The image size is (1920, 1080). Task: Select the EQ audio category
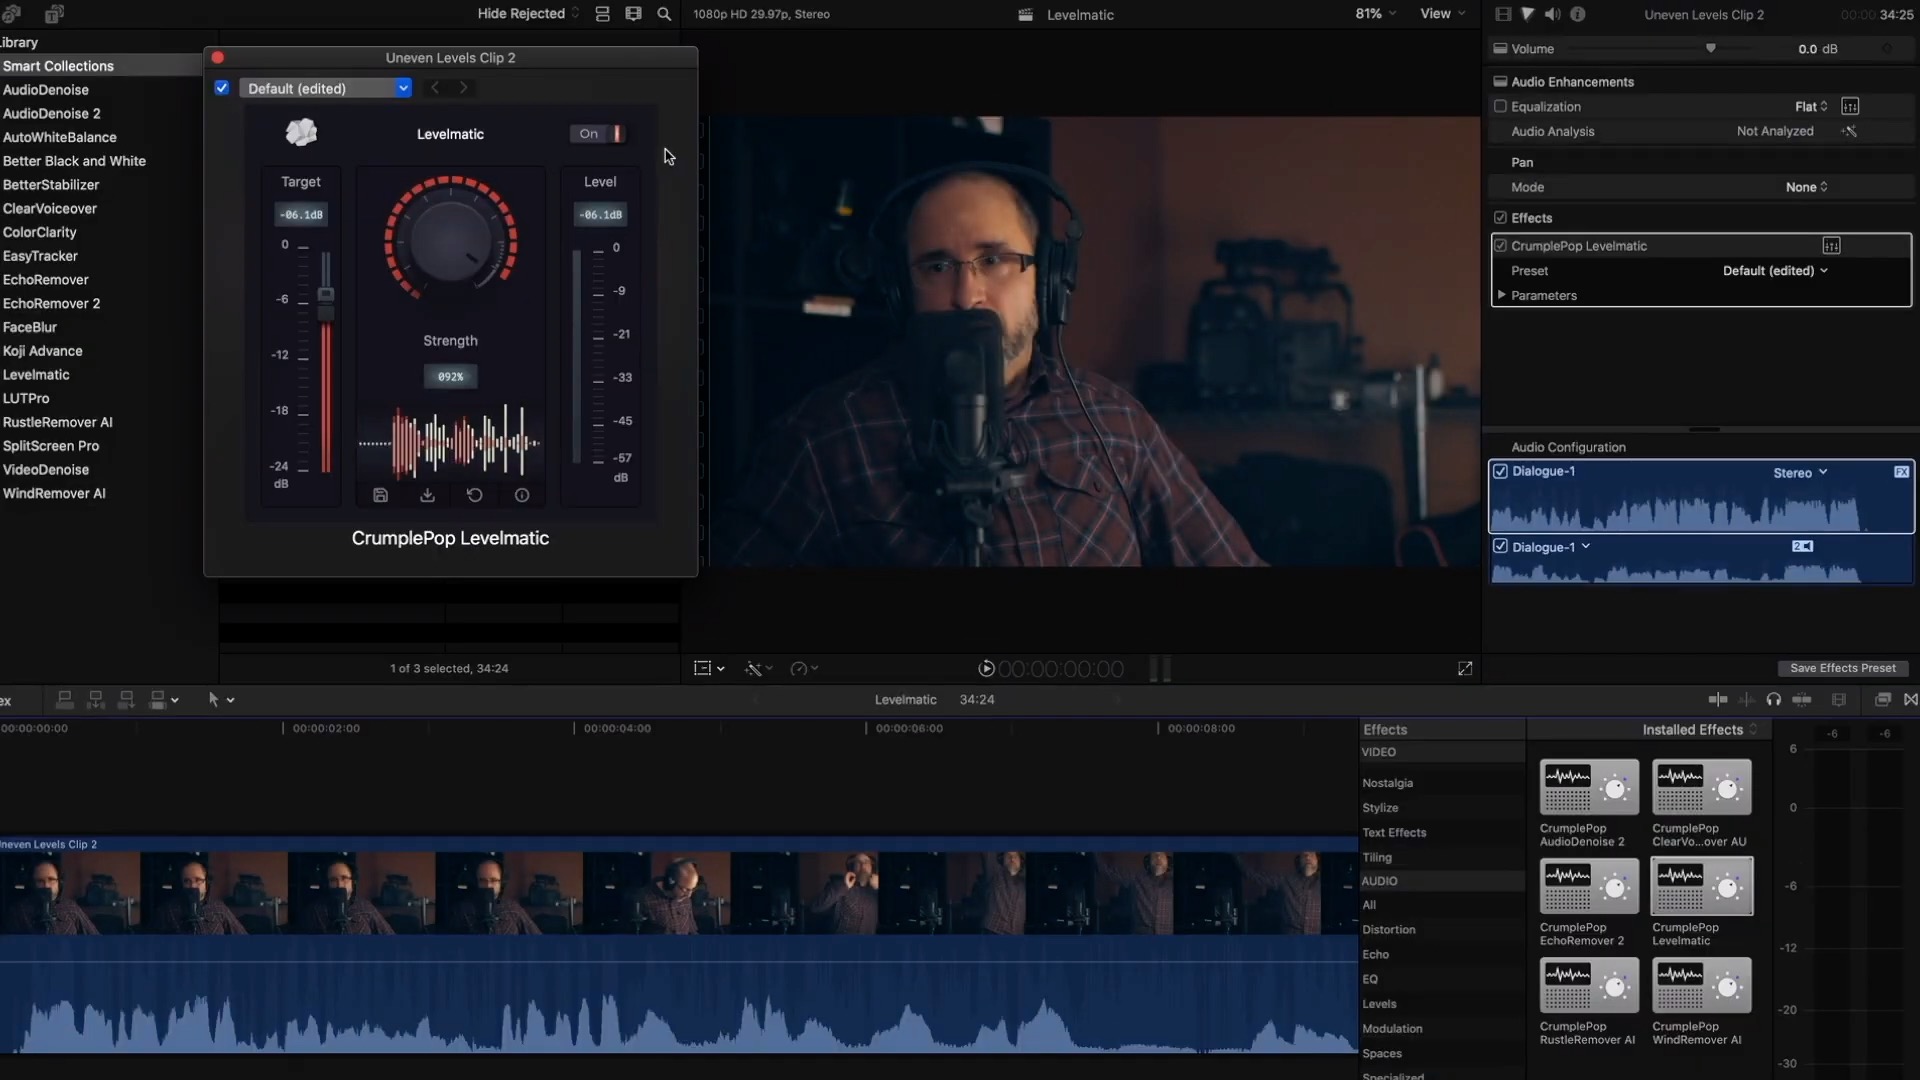tap(1370, 979)
